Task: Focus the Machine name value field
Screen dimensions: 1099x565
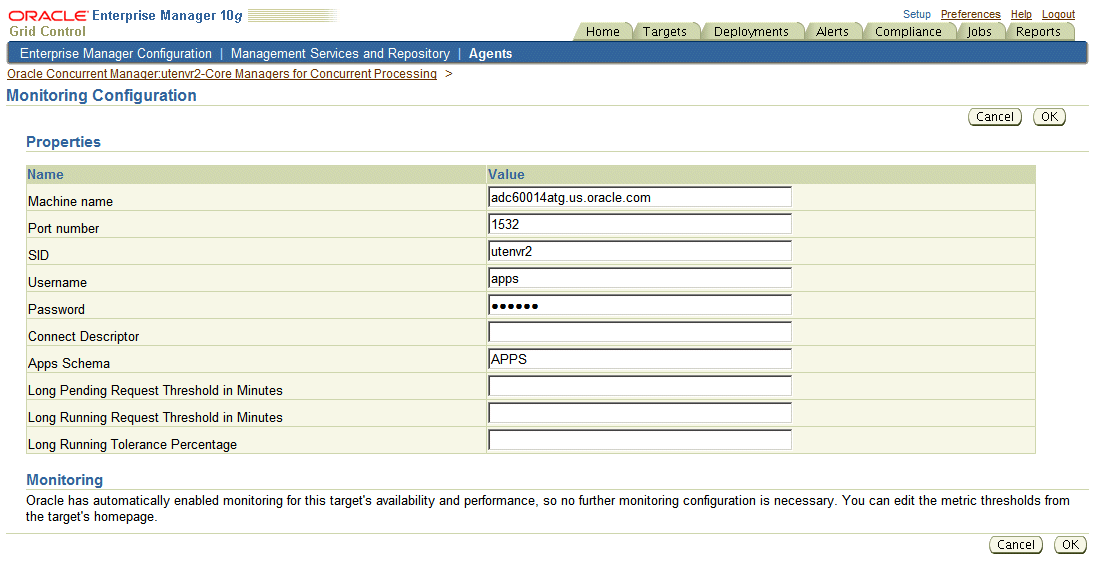Action: 640,197
